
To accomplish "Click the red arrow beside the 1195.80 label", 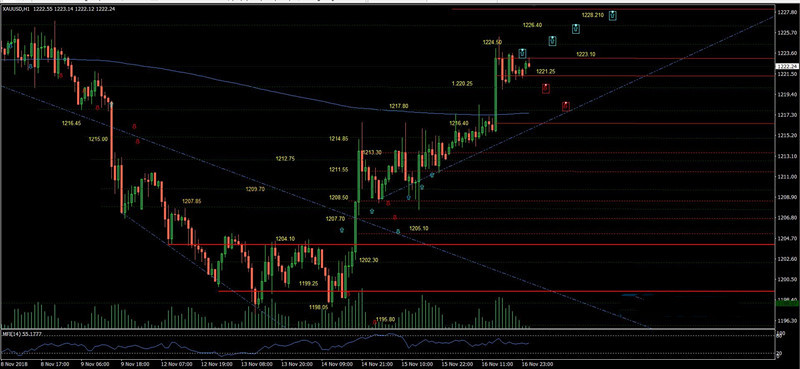I will (x=374, y=323).
